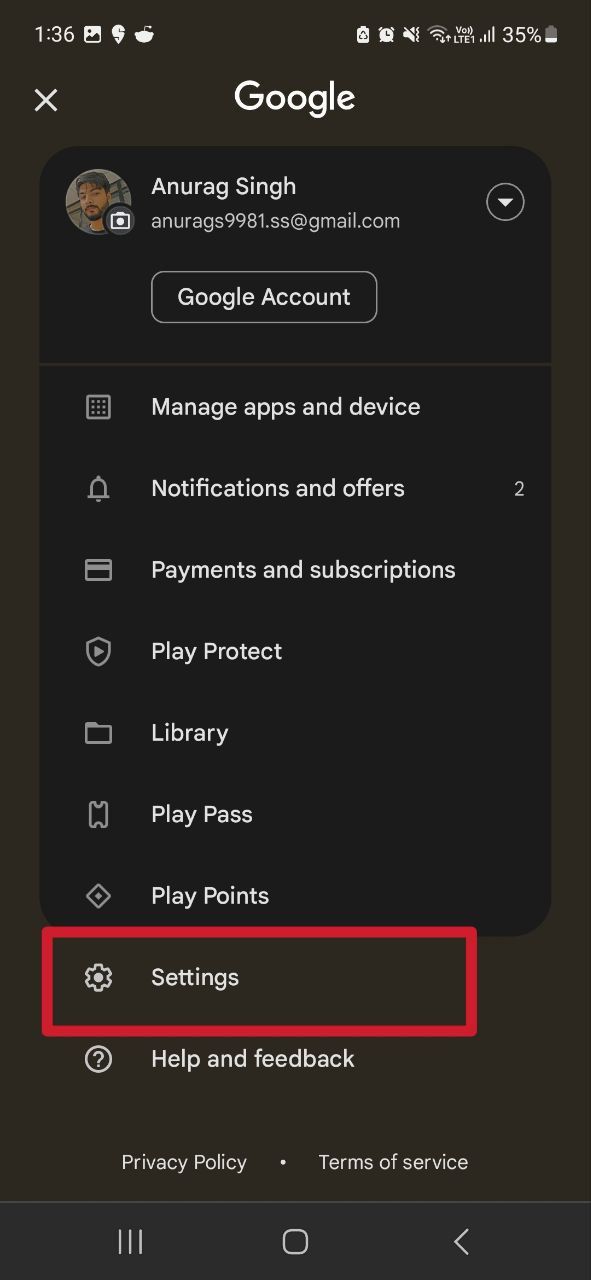Select the Play Points diamond icon

(98, 895)
